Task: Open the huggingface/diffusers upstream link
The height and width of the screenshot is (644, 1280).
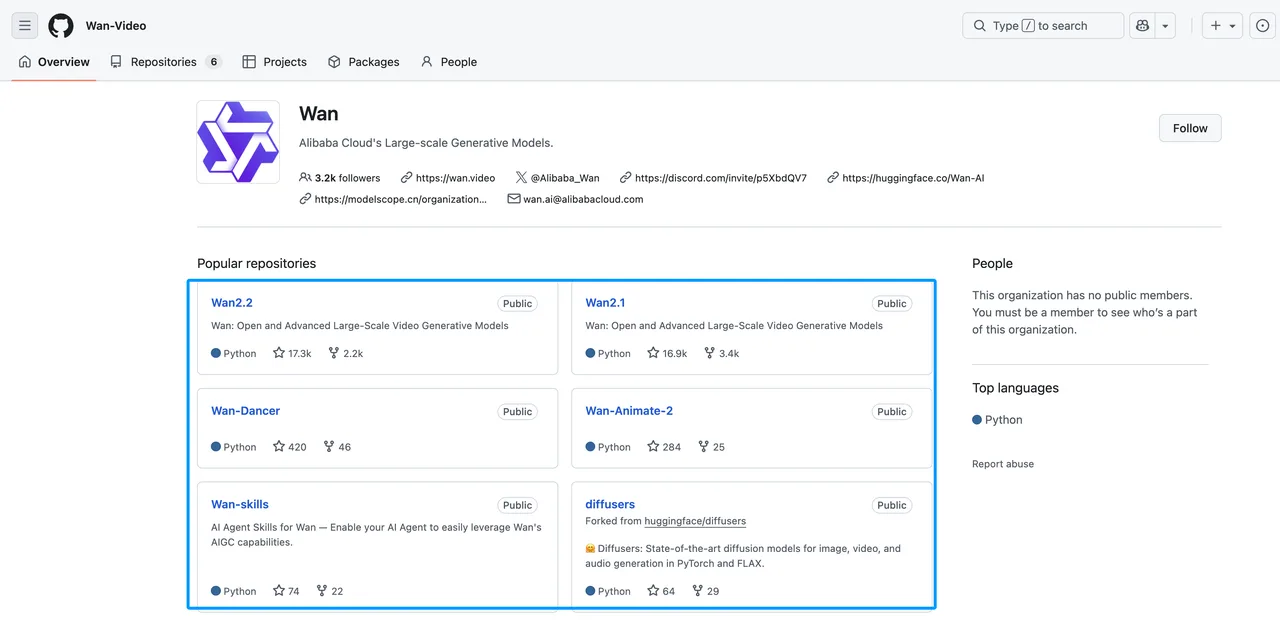Action: [695, 521]
